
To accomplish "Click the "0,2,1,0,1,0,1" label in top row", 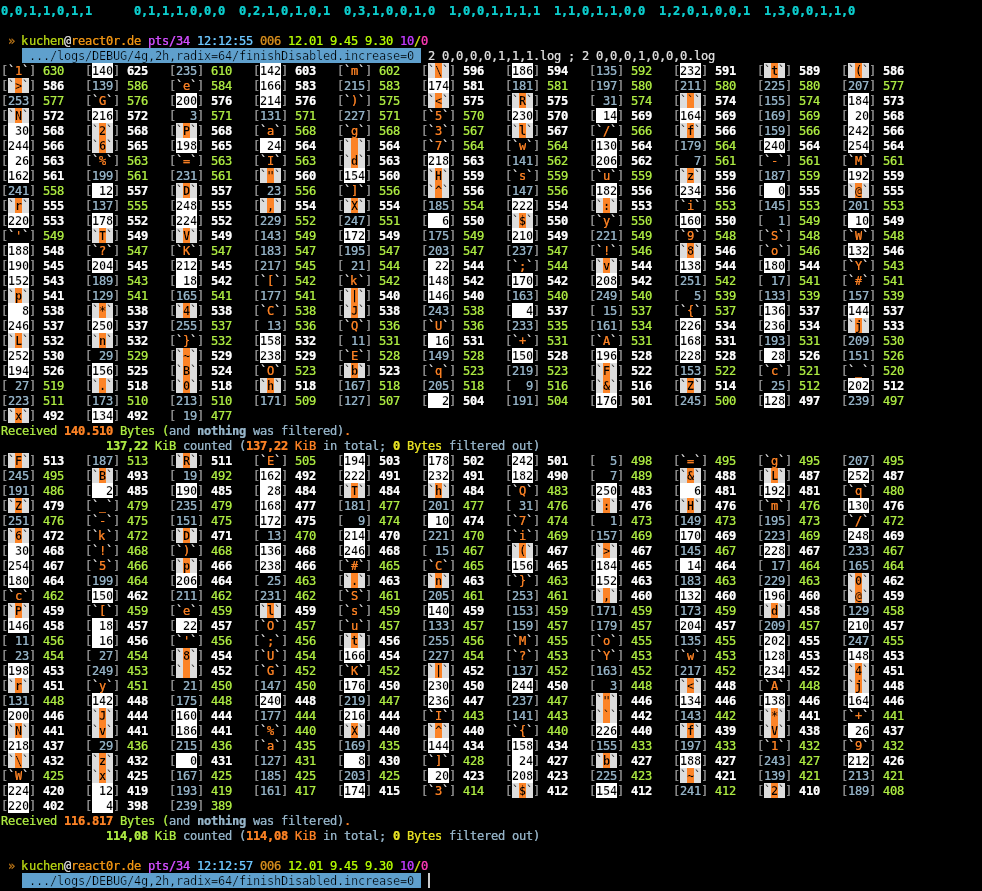I will [284, 10].
